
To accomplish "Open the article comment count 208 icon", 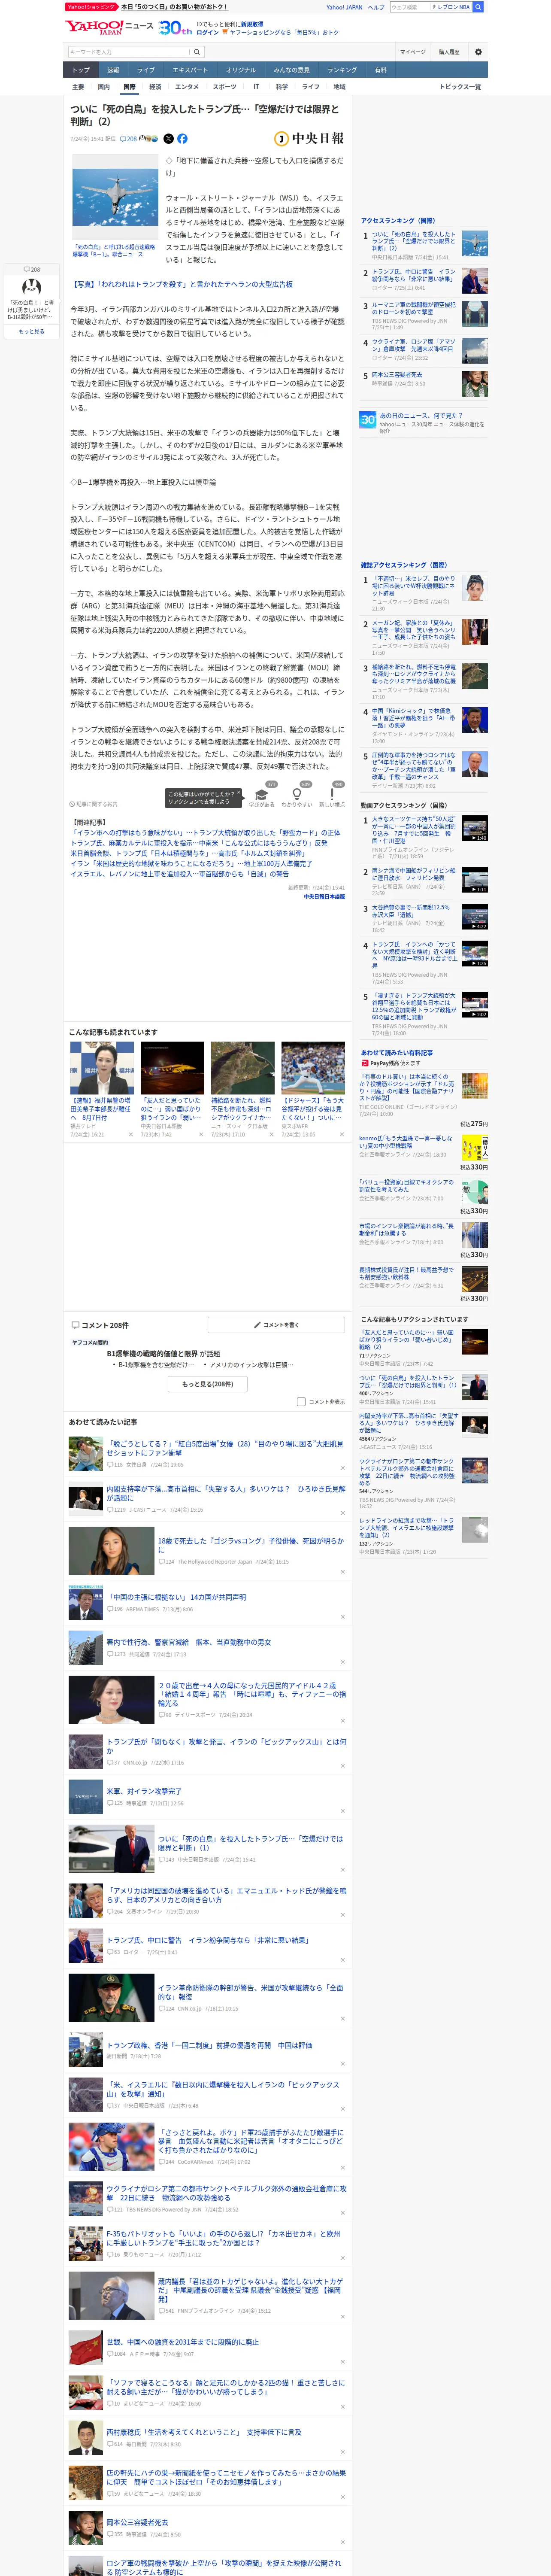I will [x=129, y=139].
